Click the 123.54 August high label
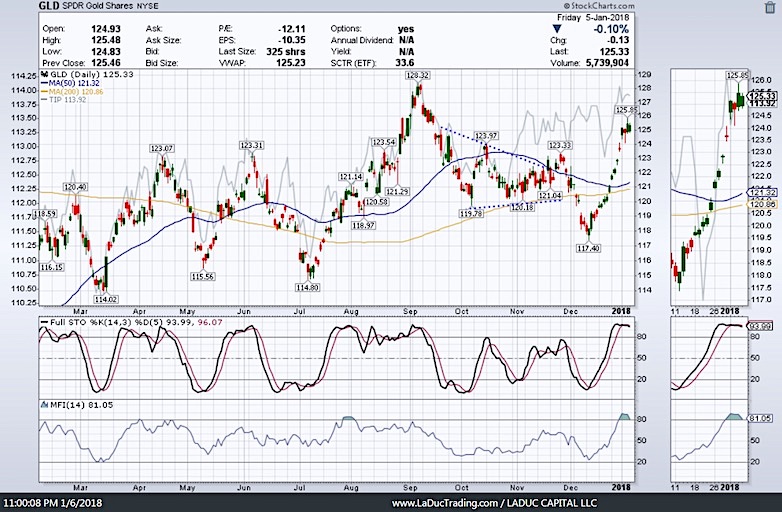The width and height of the screenshot is (782, 512). tap(383, 142)
